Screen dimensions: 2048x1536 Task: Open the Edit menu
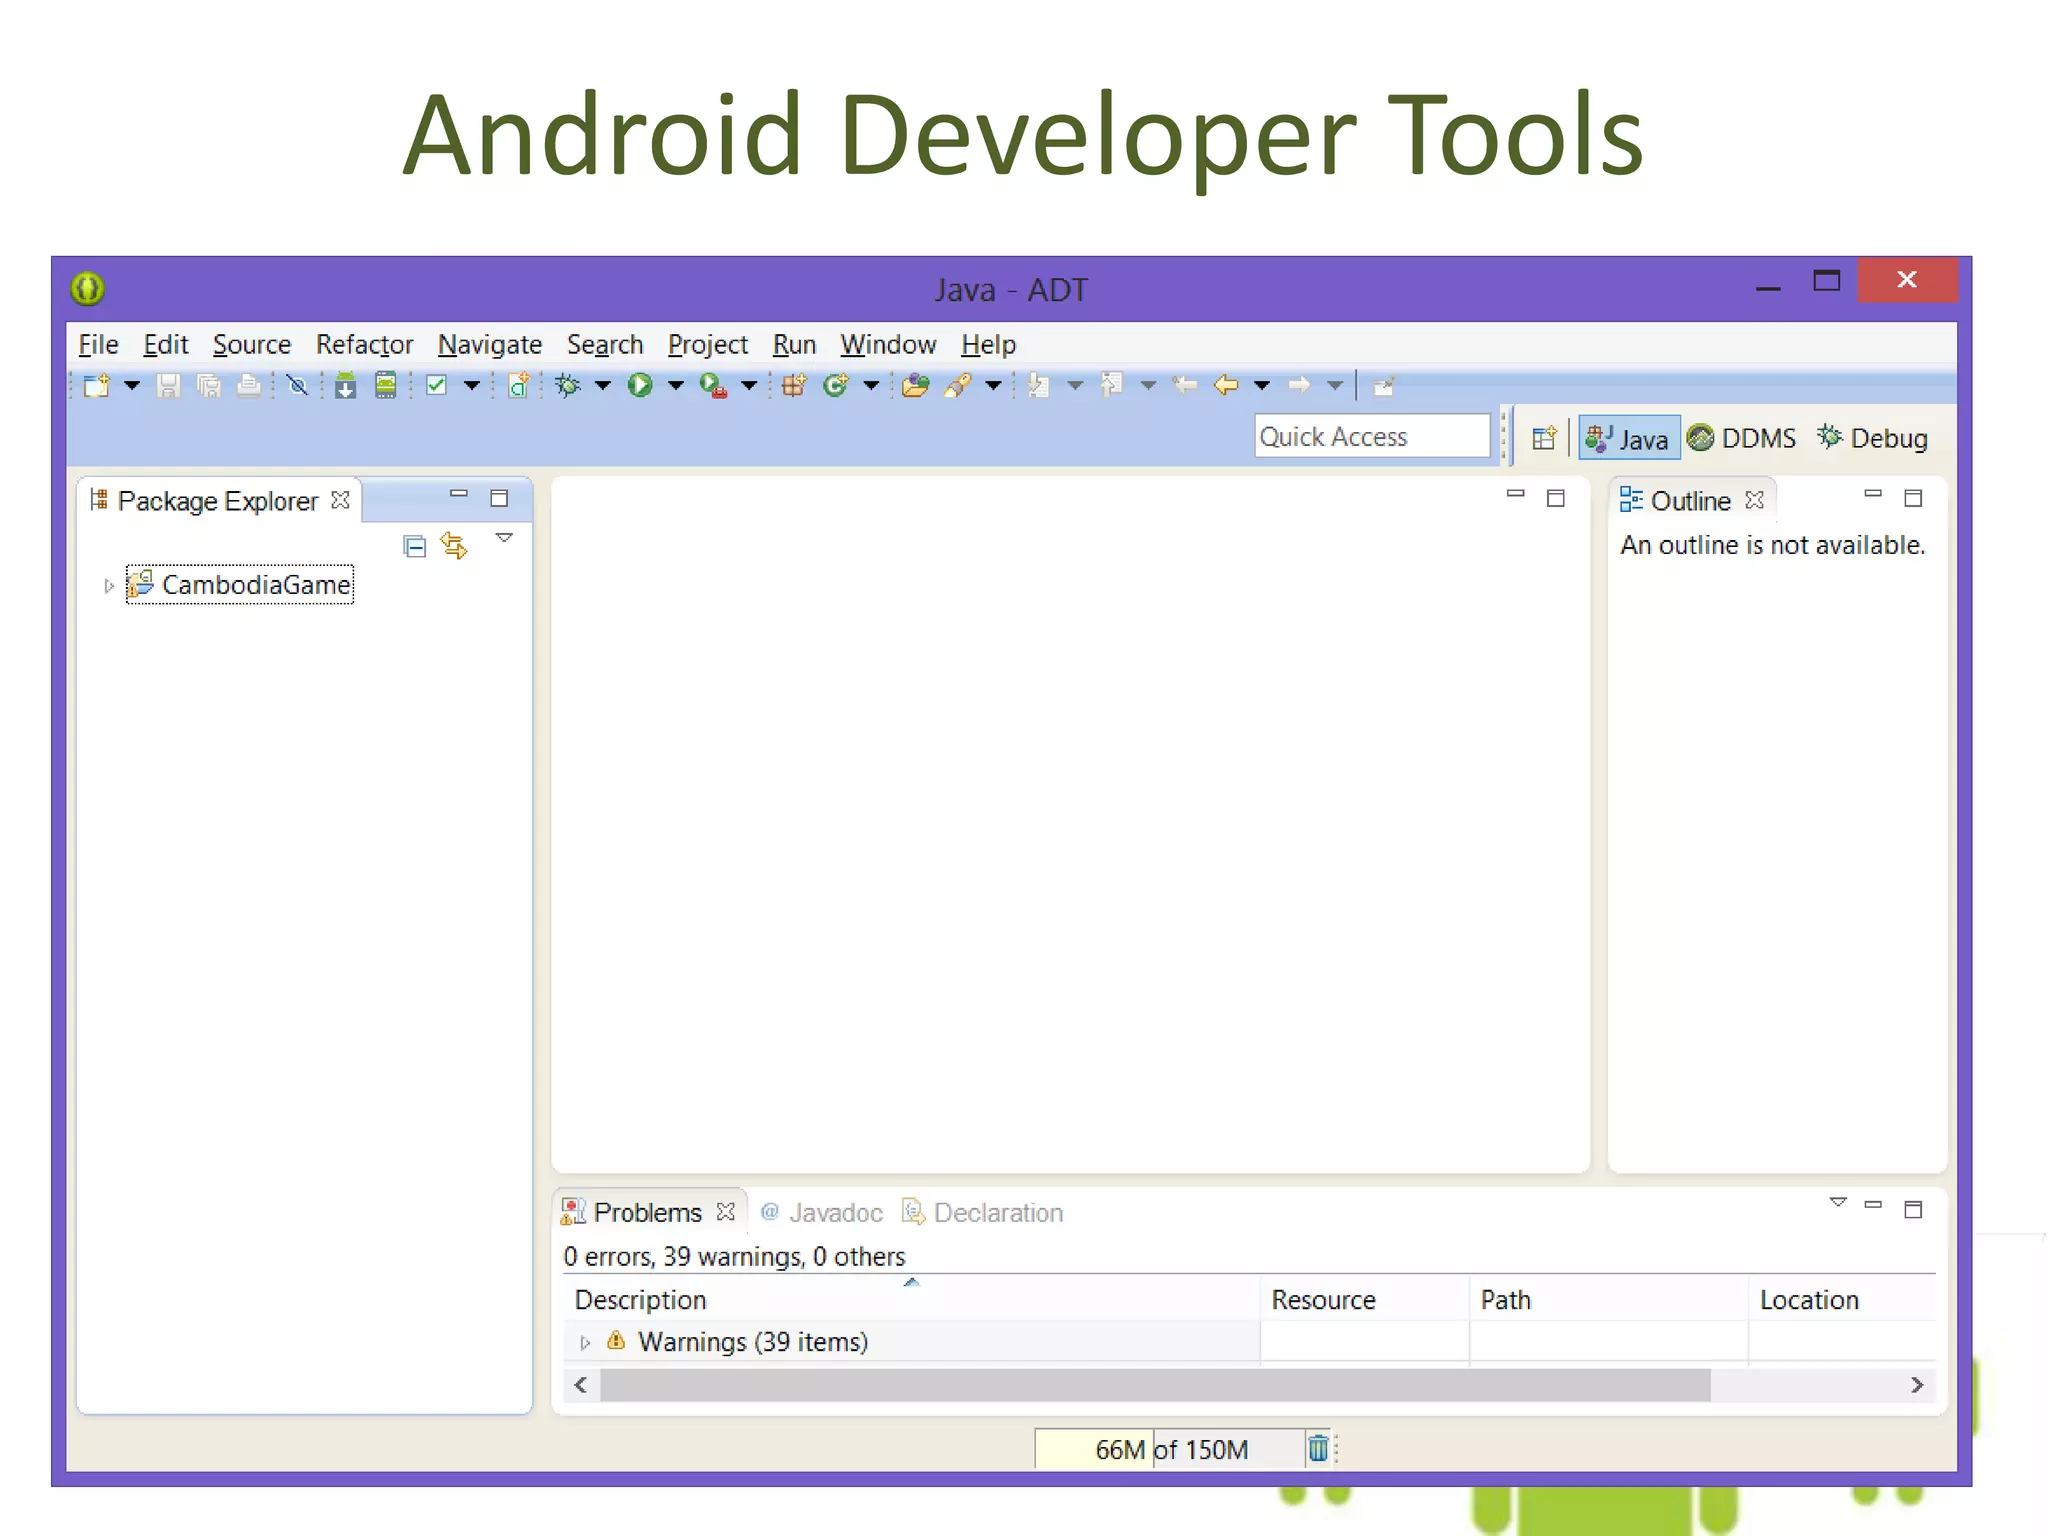(165, 344)
